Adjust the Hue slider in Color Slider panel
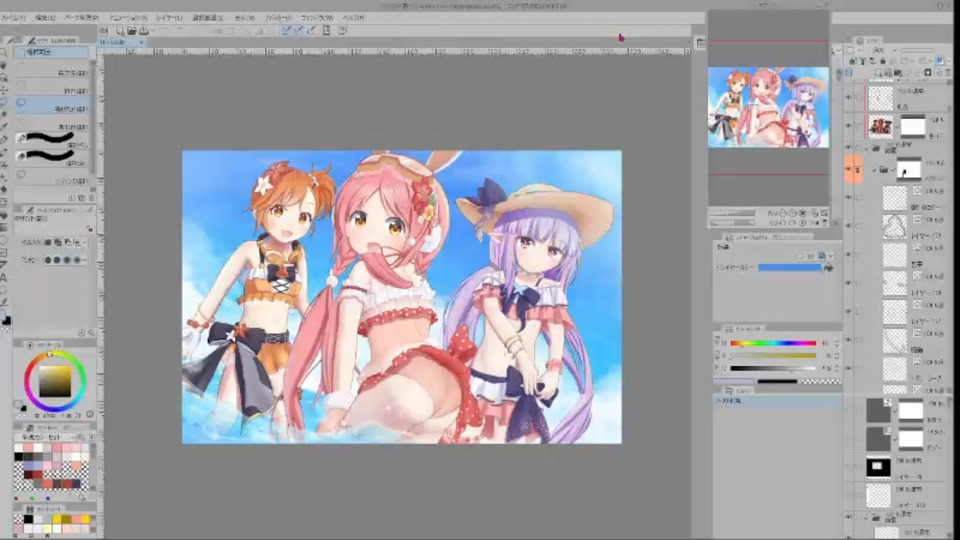Image resolution: width=960 pixels, height=540 pixels. (773, 343)
